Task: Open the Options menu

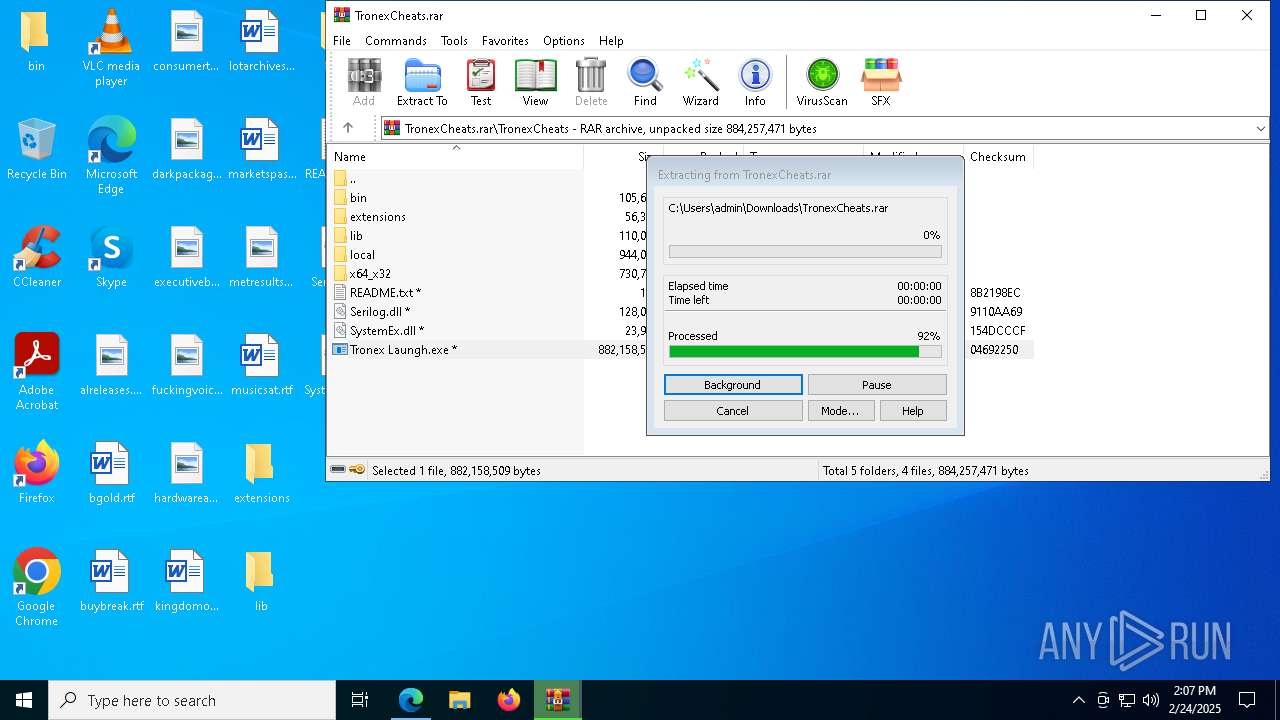Action: [x=564, y=41]
